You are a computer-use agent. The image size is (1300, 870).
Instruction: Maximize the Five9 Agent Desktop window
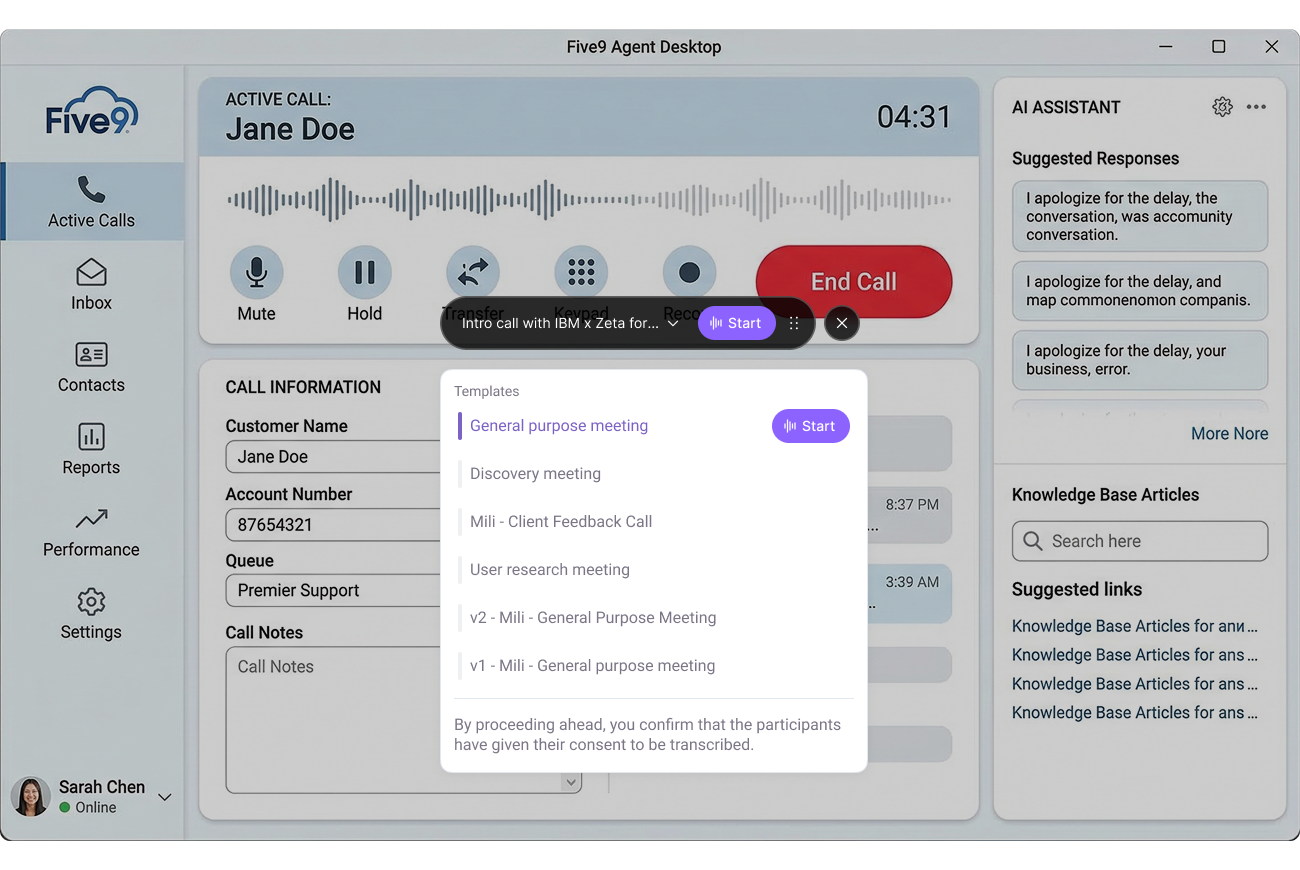pyautogui.click(x=1218, y=47)
